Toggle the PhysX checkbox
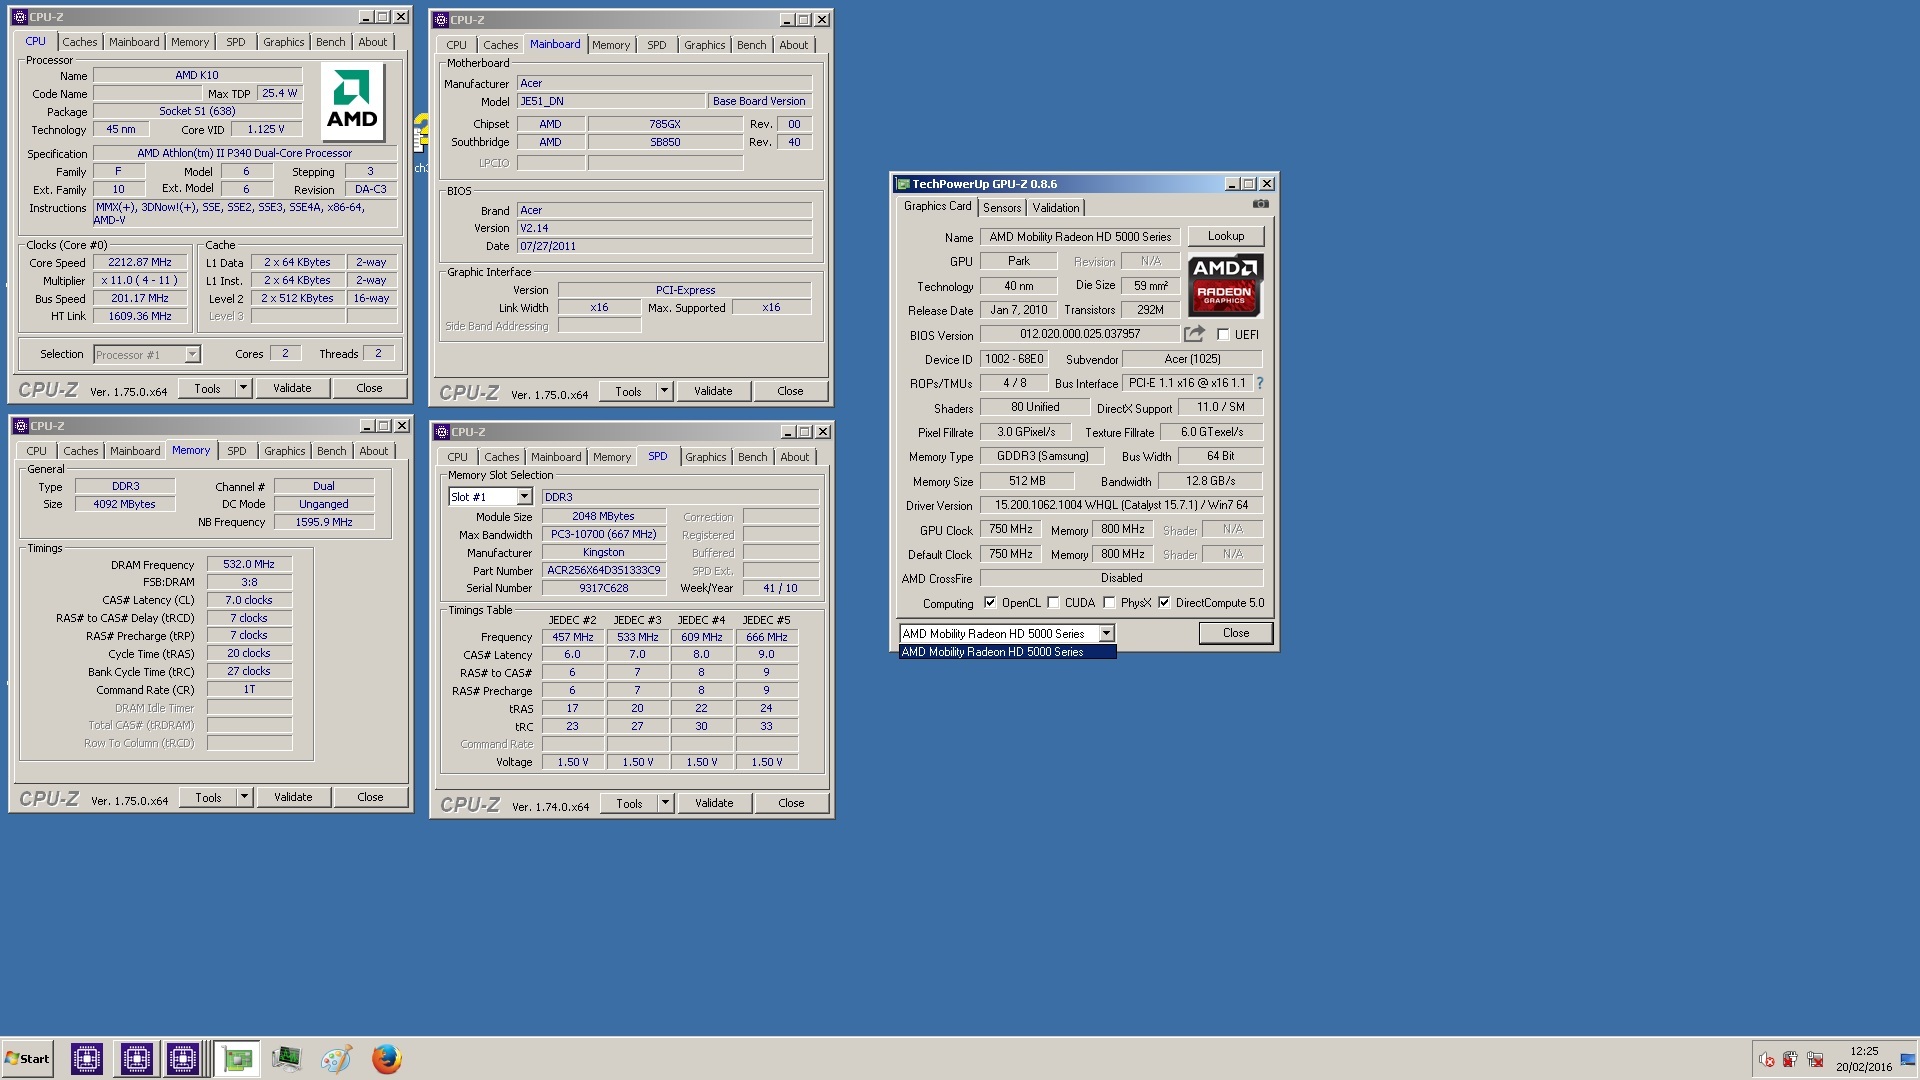The height and width of the screenshot is (1080, 1920). coord(1109,603)
